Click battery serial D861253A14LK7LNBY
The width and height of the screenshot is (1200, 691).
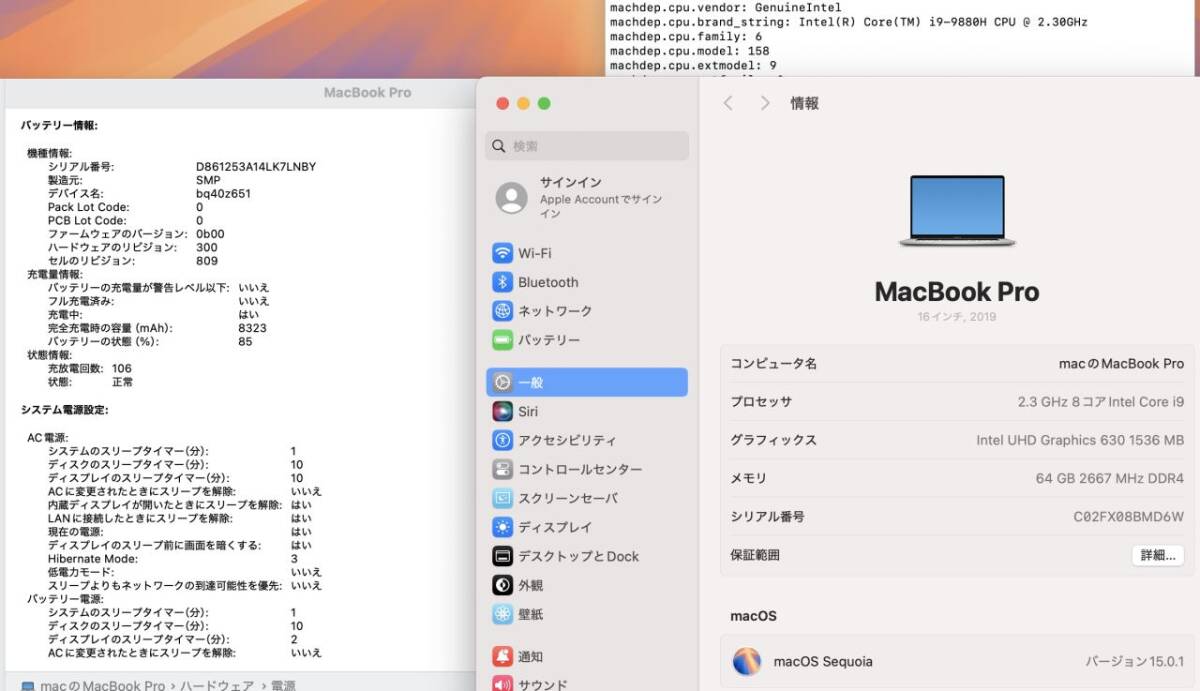point(256,167)
